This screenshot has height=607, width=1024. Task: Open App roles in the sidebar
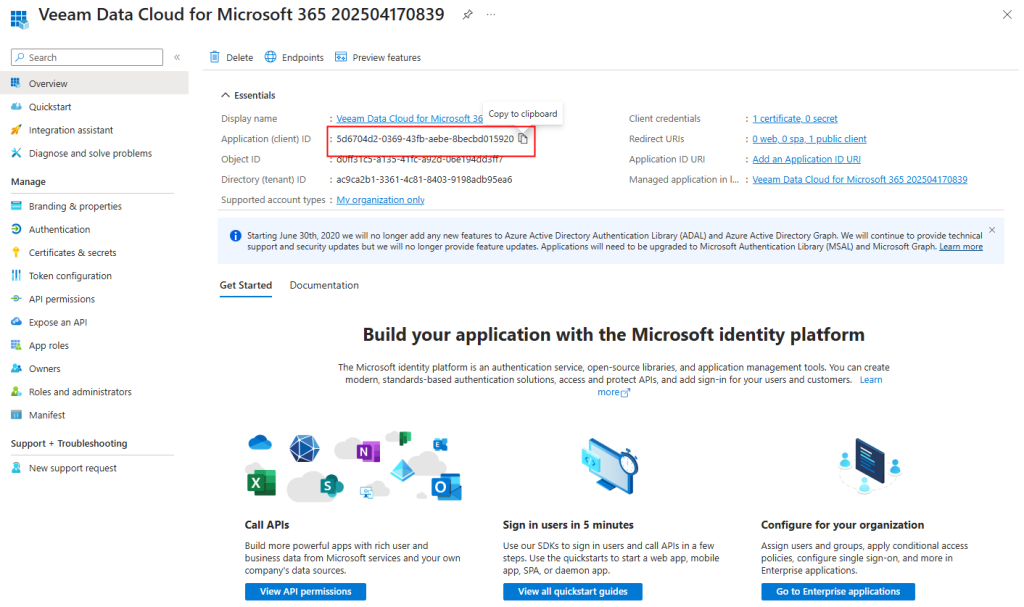48,346
